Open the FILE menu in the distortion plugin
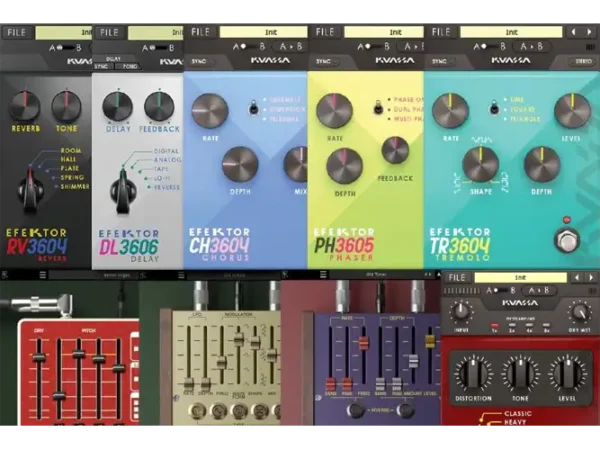600x450 pixels. [457, 277]
